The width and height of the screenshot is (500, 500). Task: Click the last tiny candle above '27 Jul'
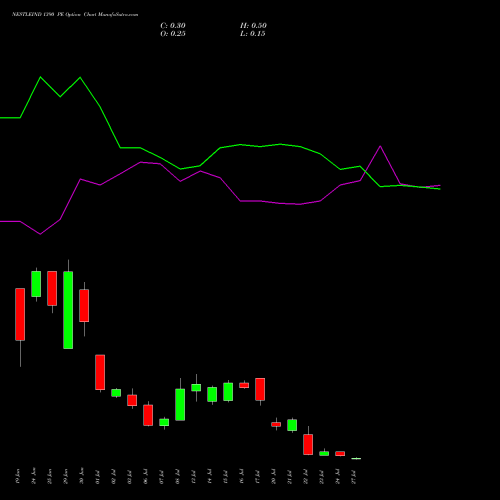point(356,459)
